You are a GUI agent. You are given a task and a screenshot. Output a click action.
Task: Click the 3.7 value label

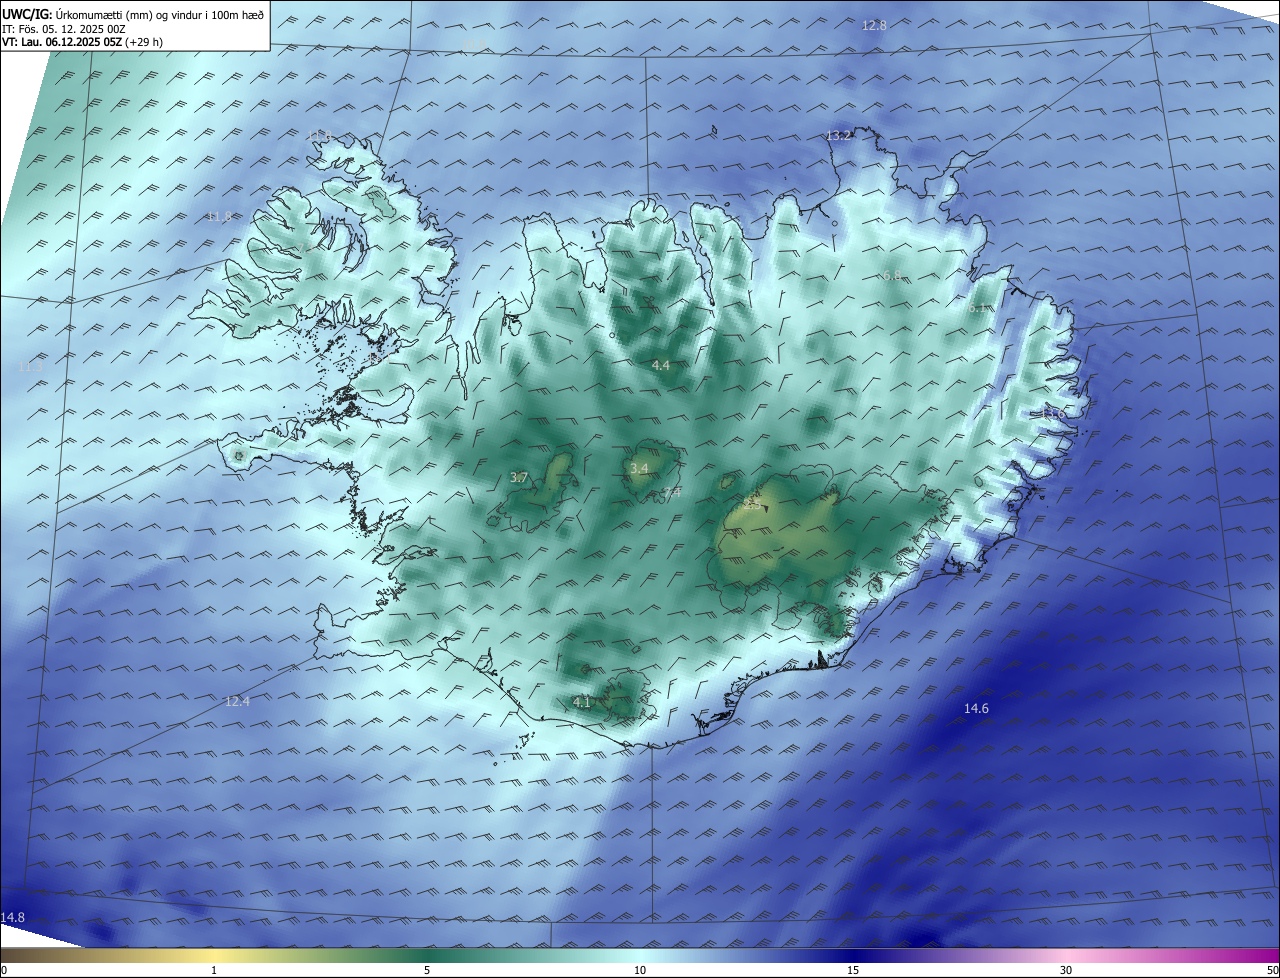tap(518, 478)
